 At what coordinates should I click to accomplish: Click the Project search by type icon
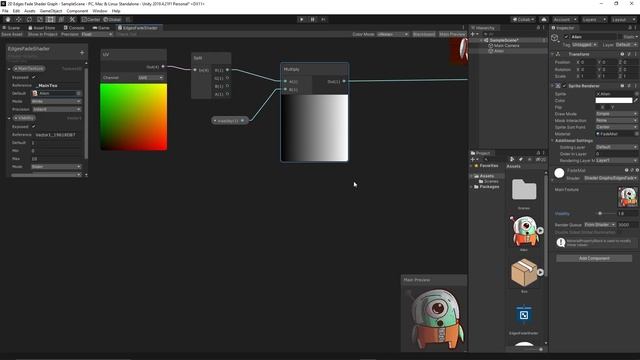pos(512,160)
